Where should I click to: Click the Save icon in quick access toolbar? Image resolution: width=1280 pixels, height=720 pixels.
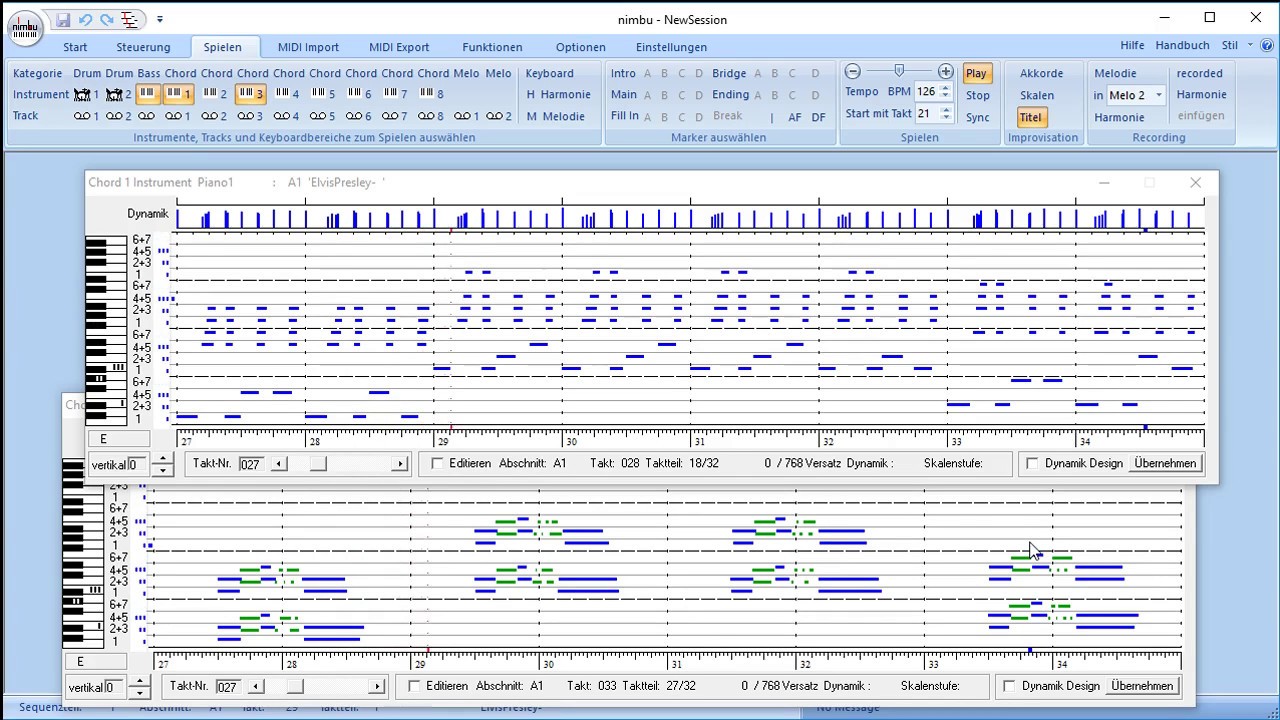63,19
